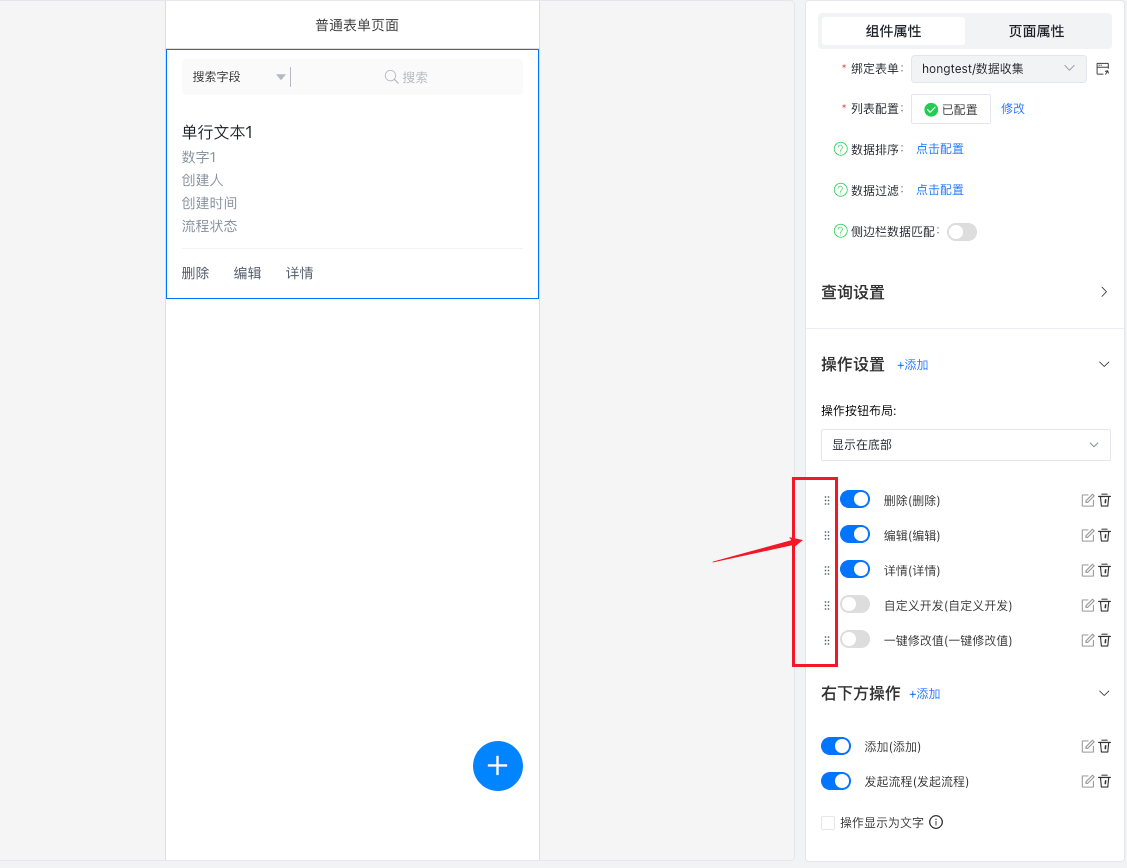This screenshot has height=868, width=1127.
Task: Toggle the 侧边栏数据匹配 switch
Action: tap(961, 232)
